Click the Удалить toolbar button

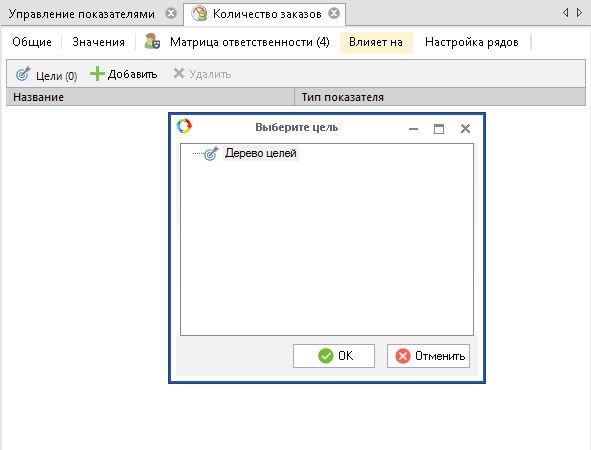click(x=202, y=74)
